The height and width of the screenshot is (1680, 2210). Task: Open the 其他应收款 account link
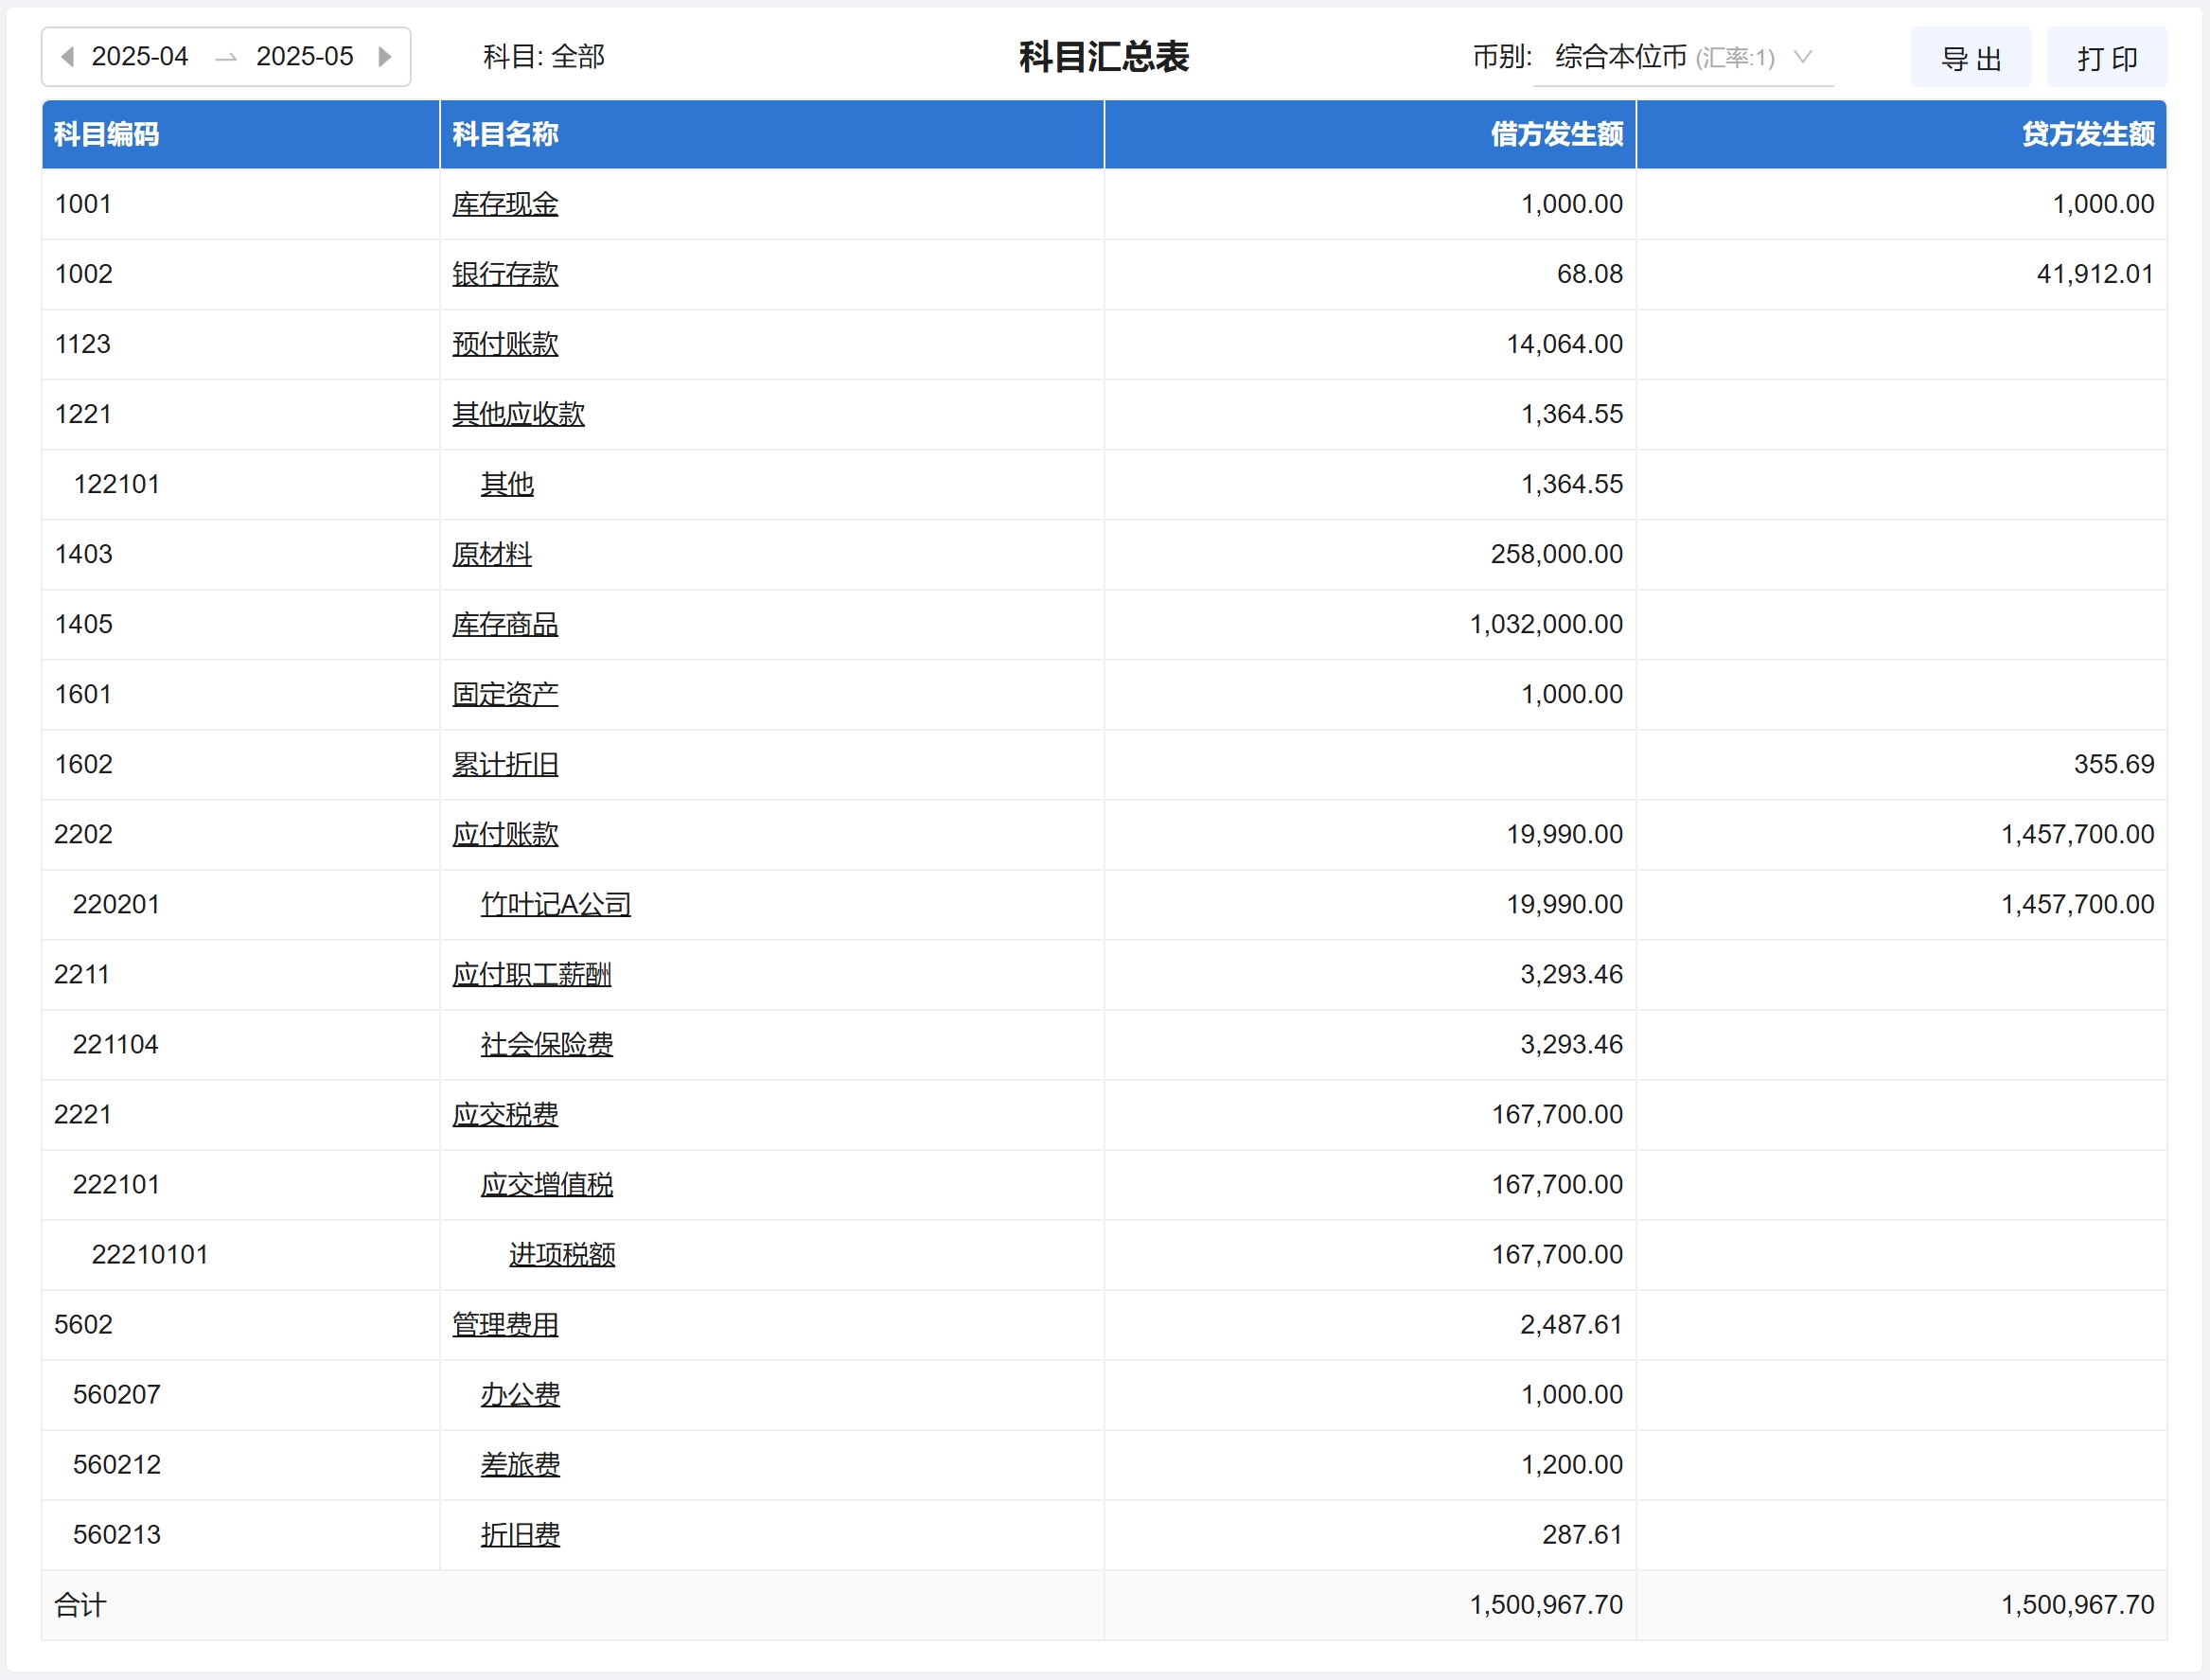pyautogui.click(x=518, y=414)
